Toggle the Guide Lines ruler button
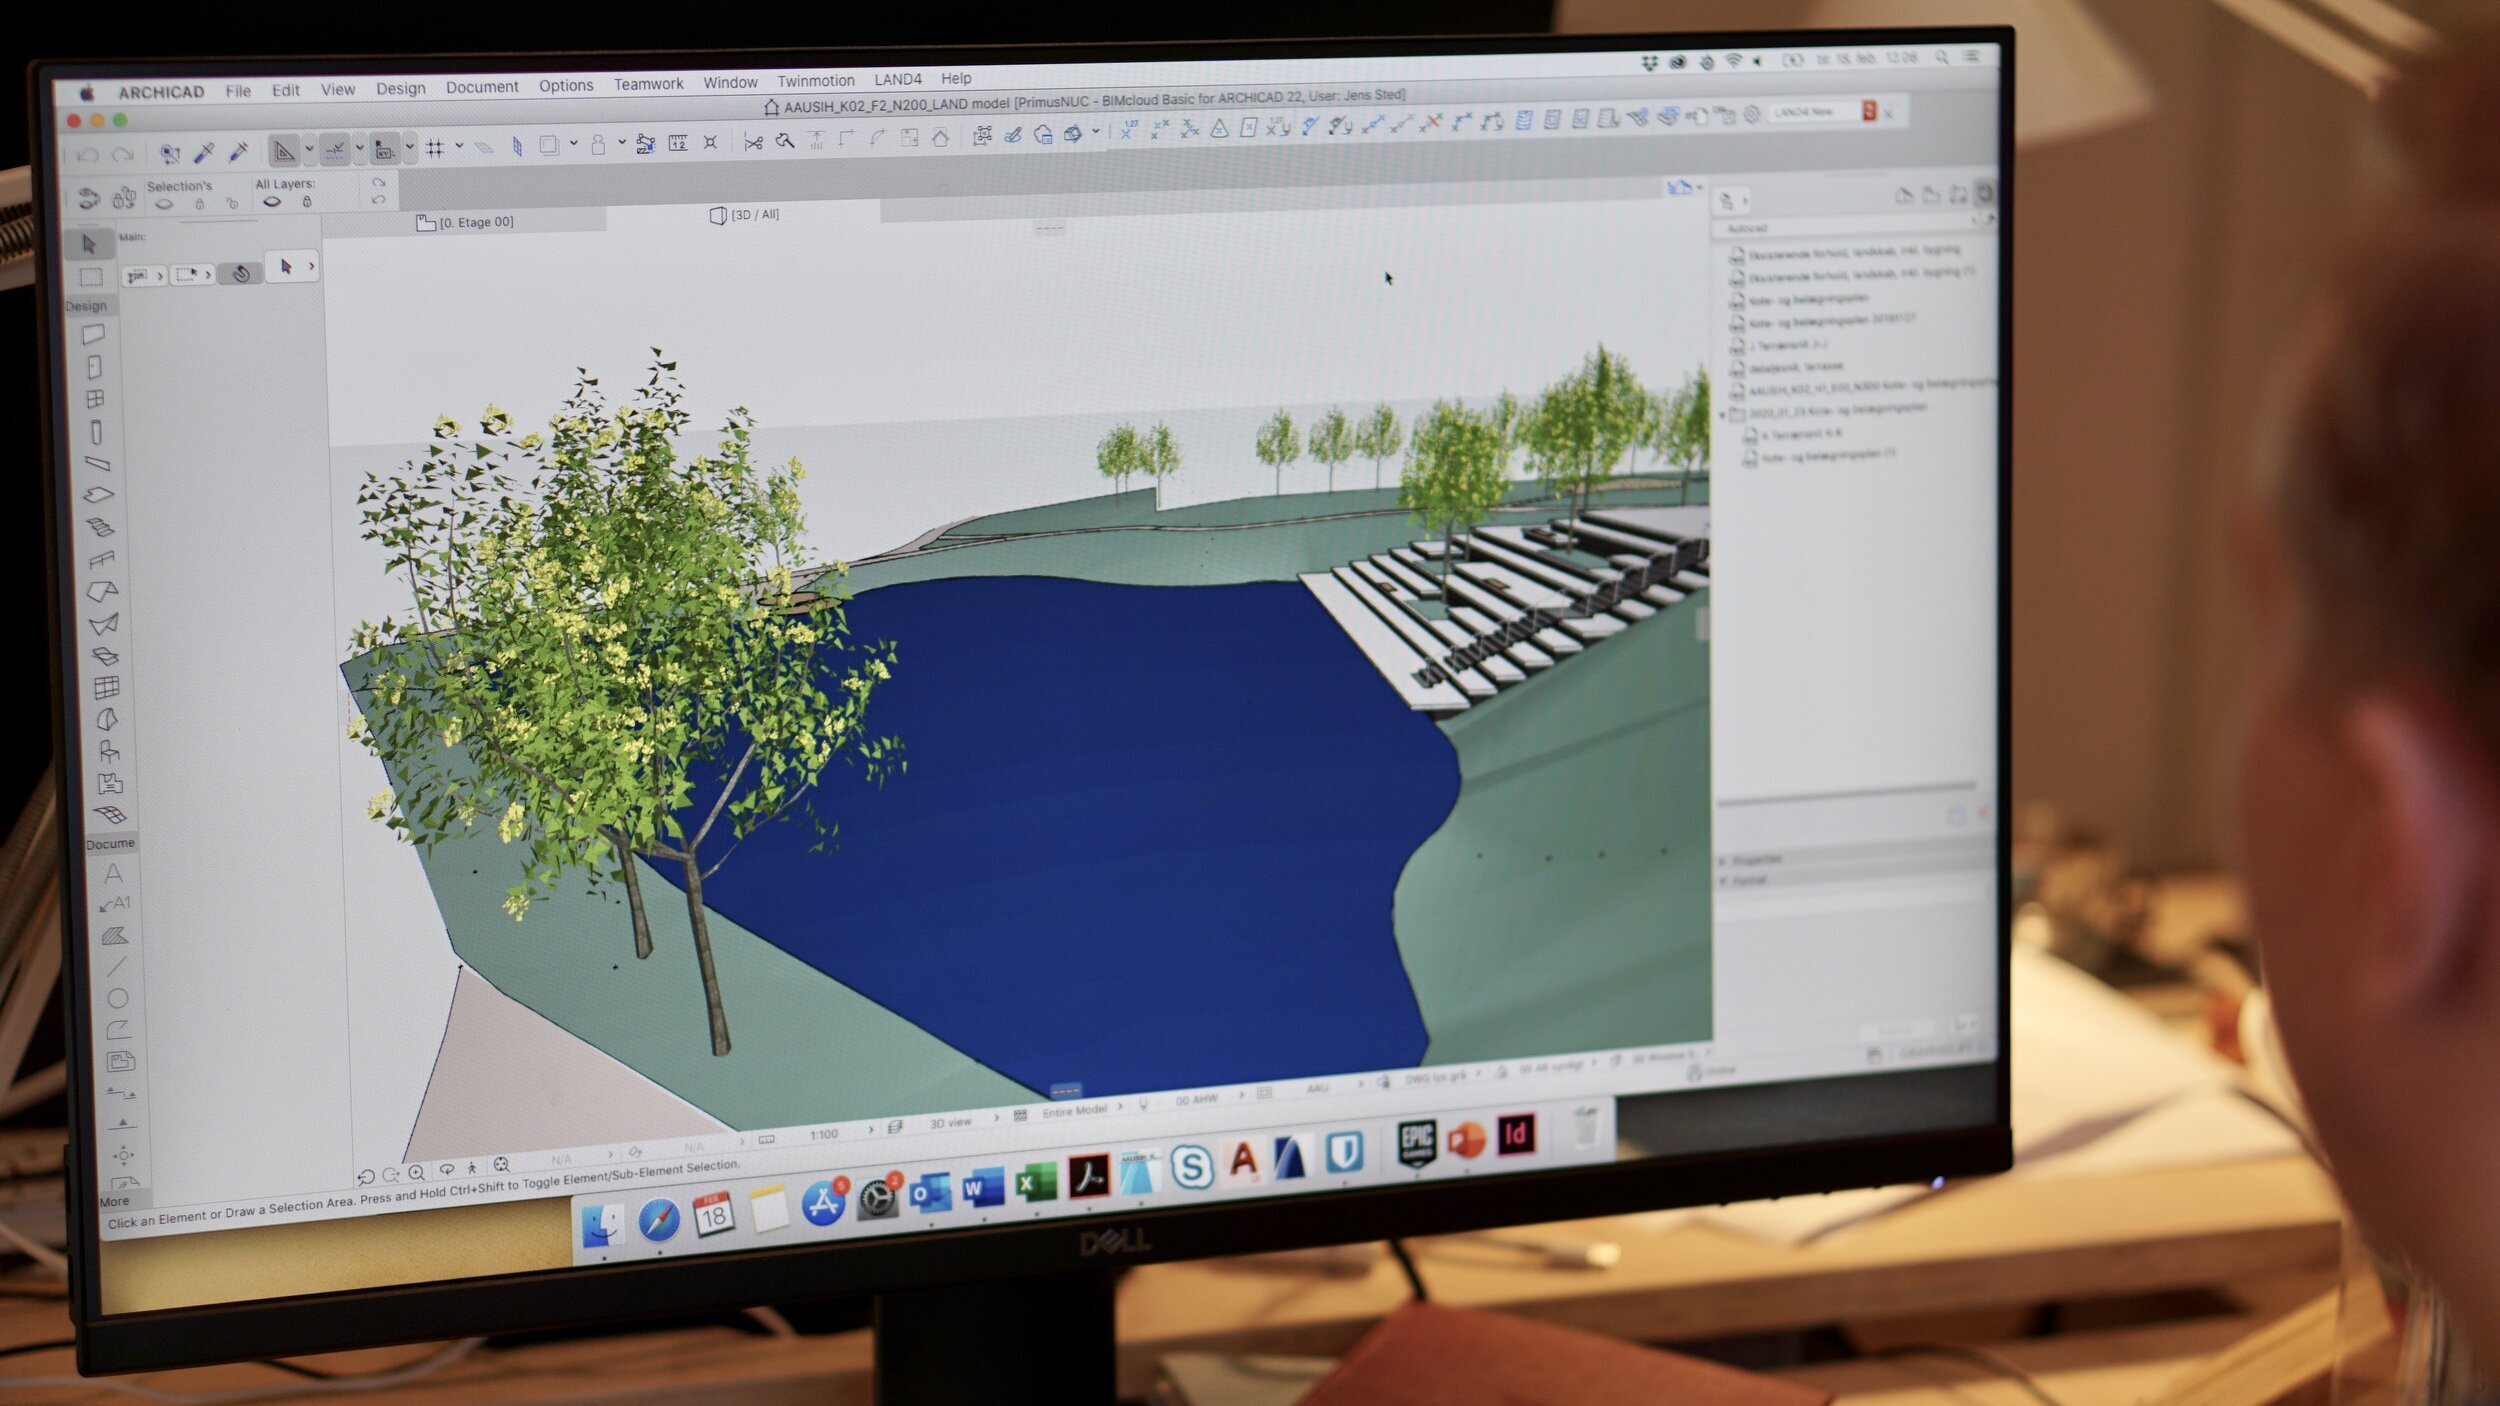 284,151
